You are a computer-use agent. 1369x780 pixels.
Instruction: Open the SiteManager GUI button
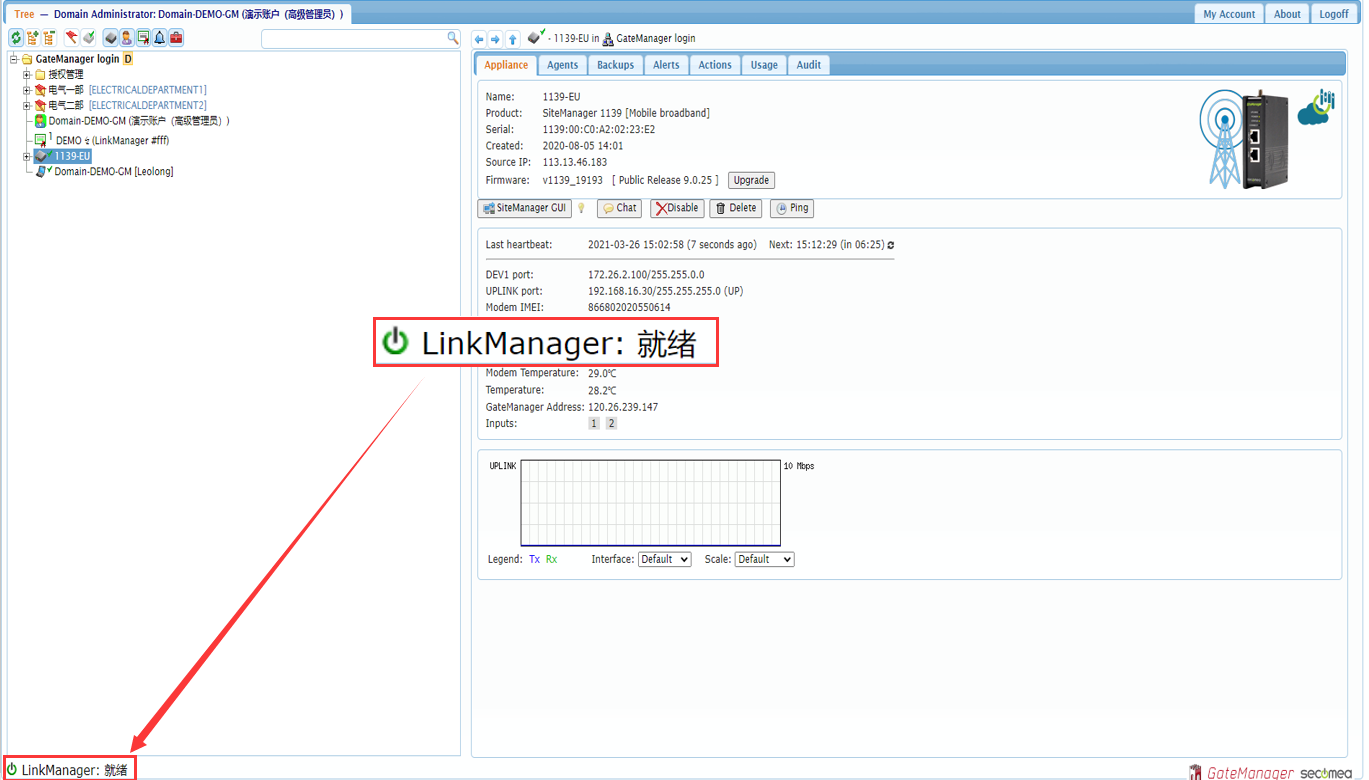(x=524, y=208)
